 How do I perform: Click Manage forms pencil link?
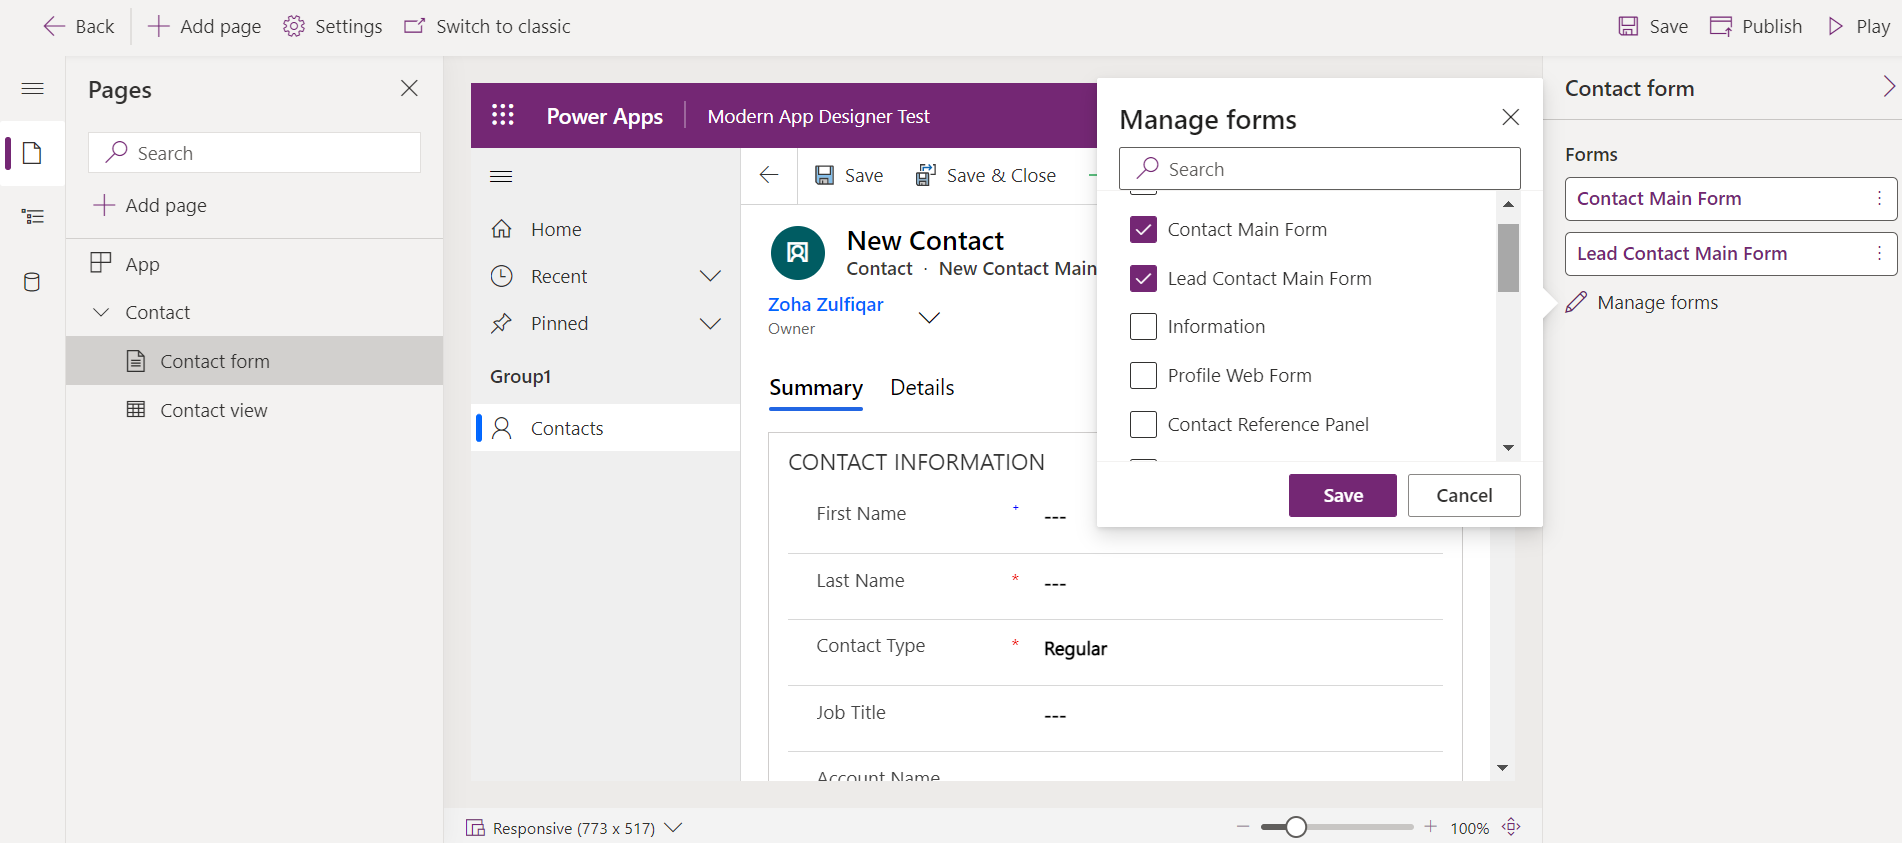[1642, 302]
